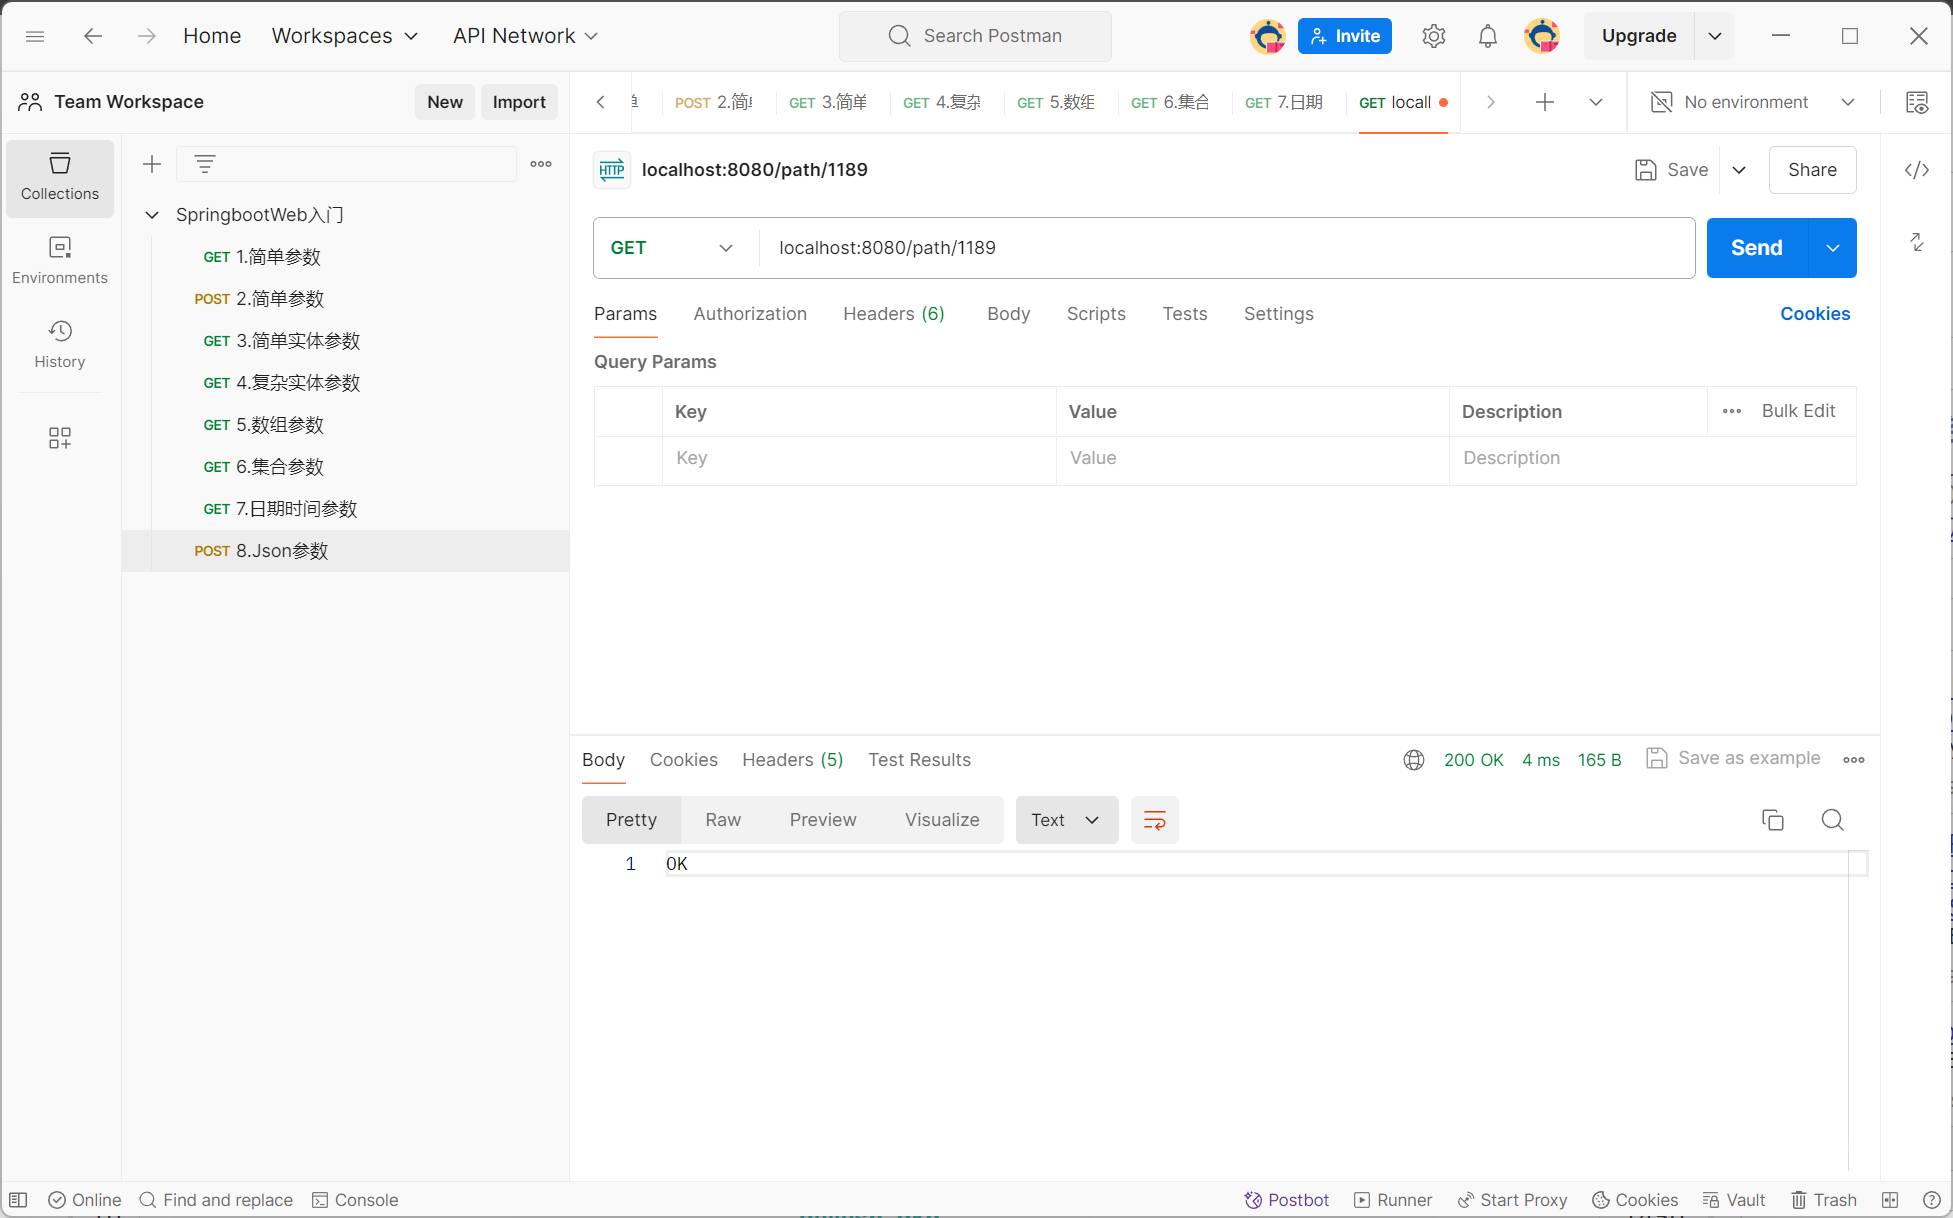Change response format Text dropdown
The image size is (1953, 1218).
(x=1067, y=820)
